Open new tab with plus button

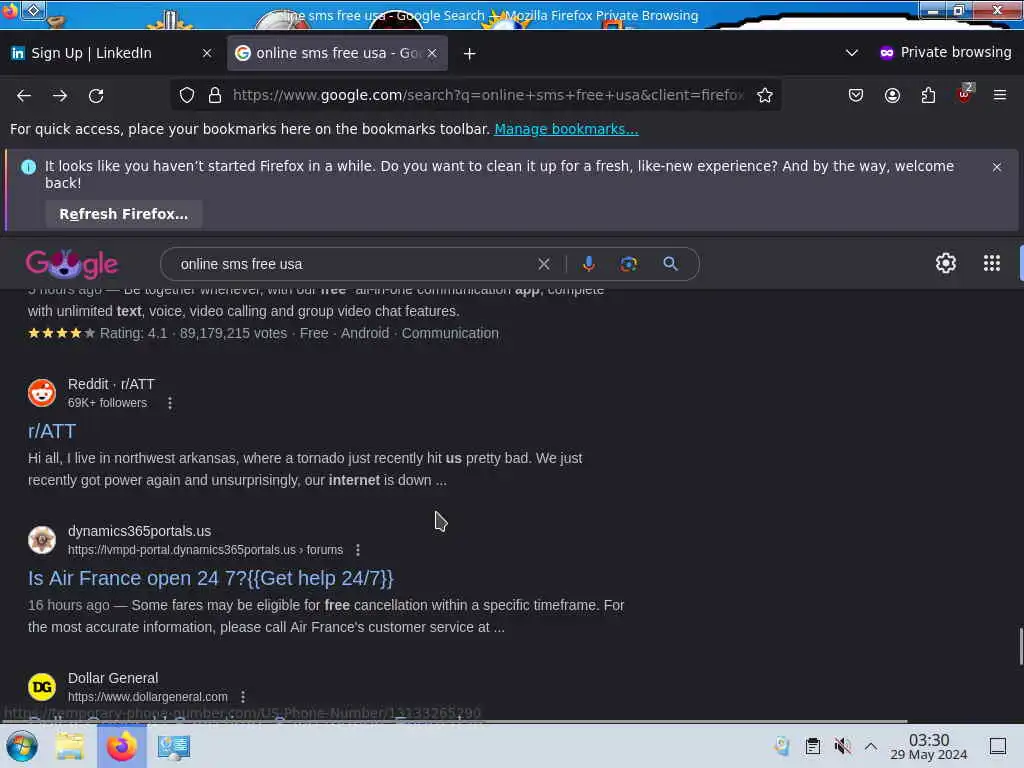469,54
